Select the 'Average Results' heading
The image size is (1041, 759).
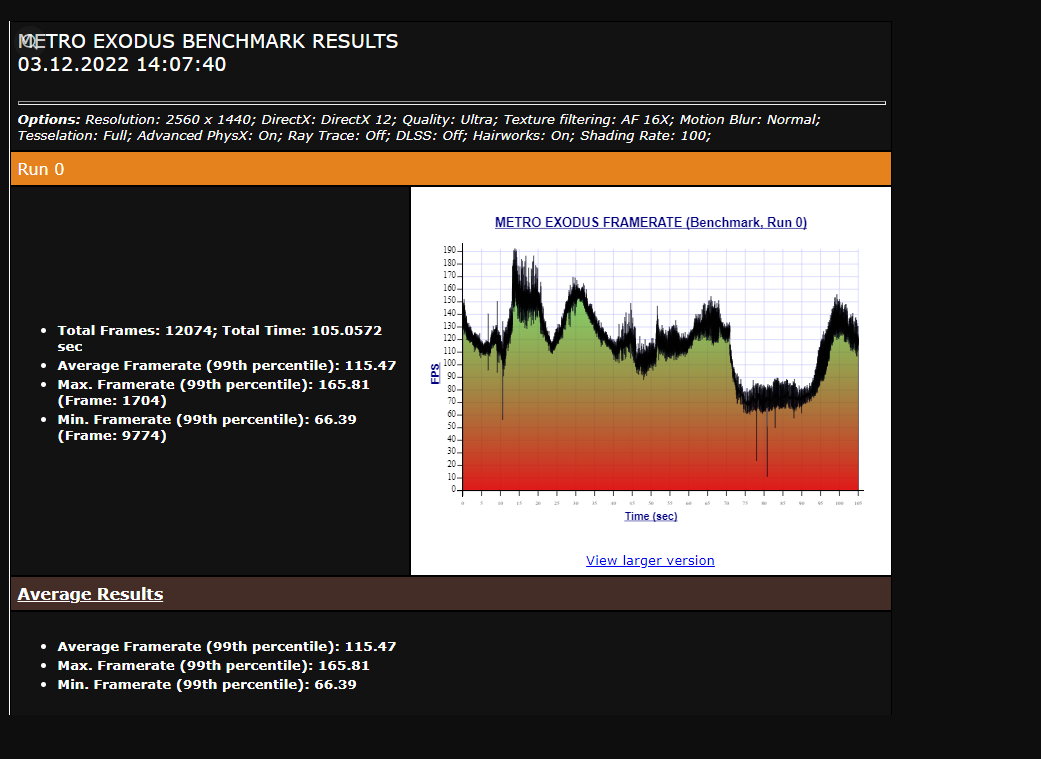click(90, 594)
